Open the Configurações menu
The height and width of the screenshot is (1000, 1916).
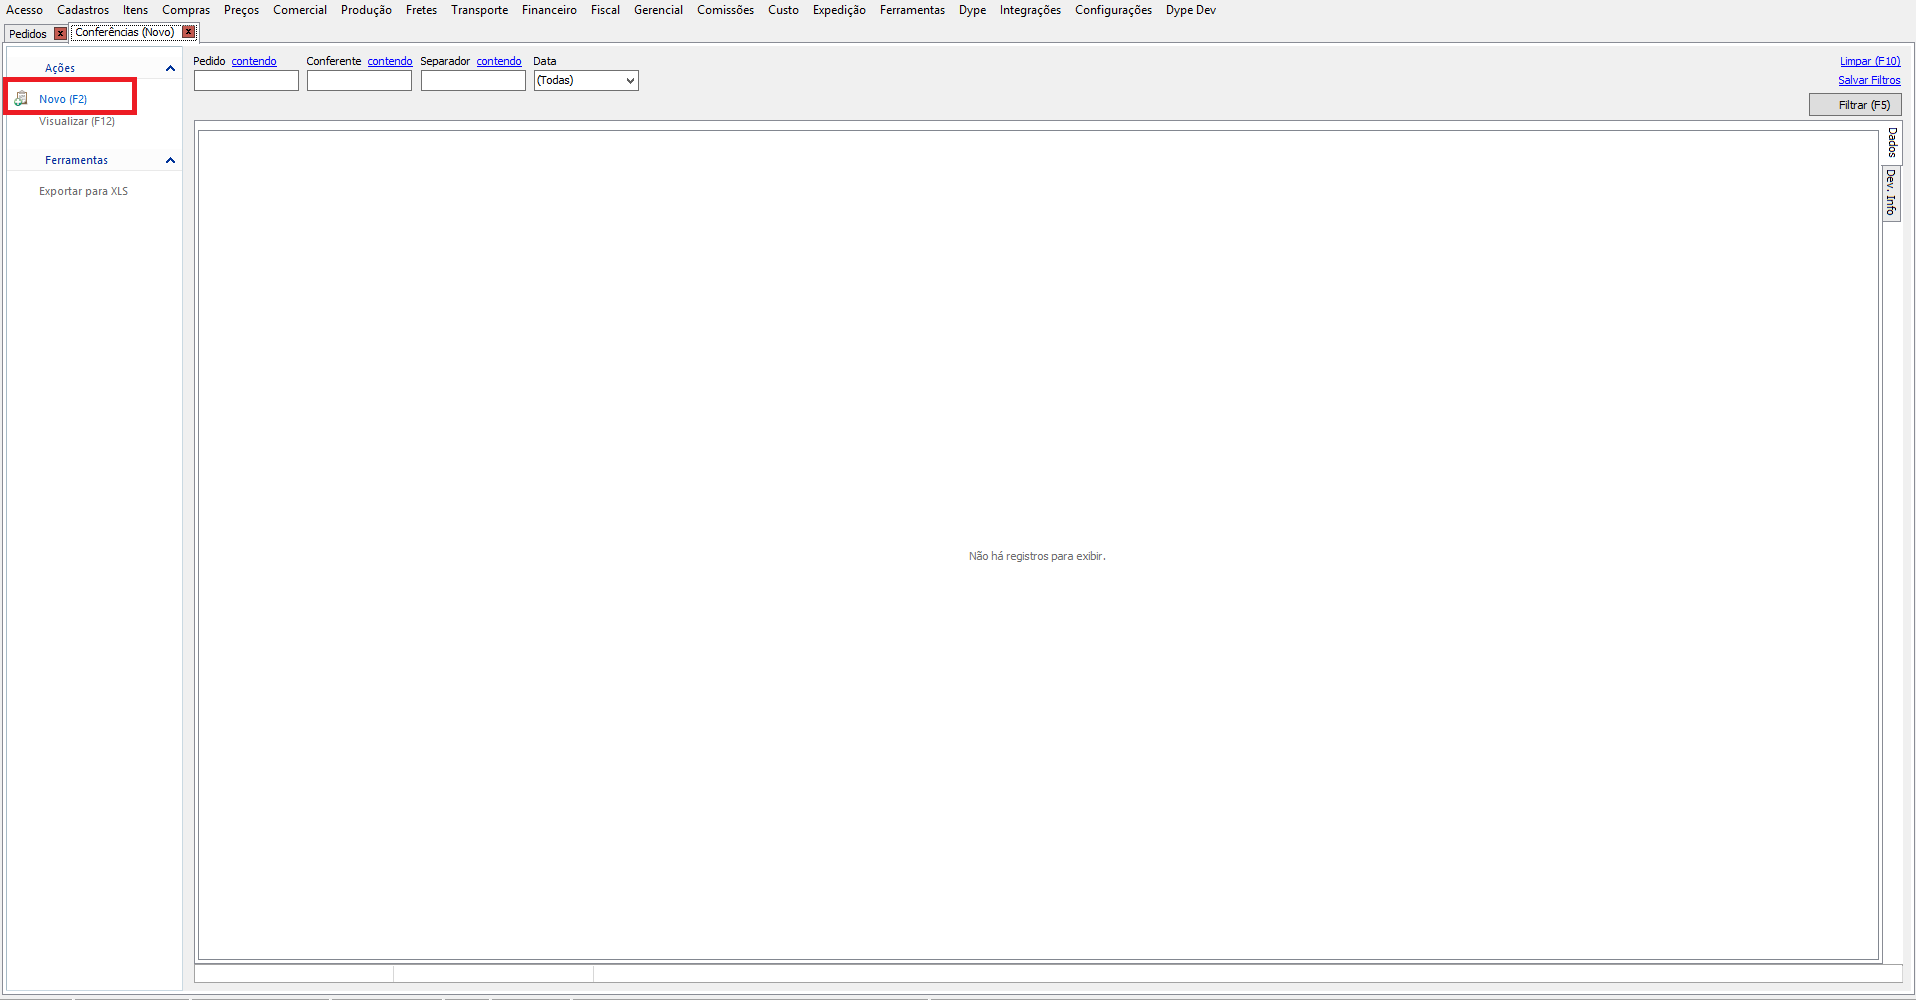tap(1113, 10)
